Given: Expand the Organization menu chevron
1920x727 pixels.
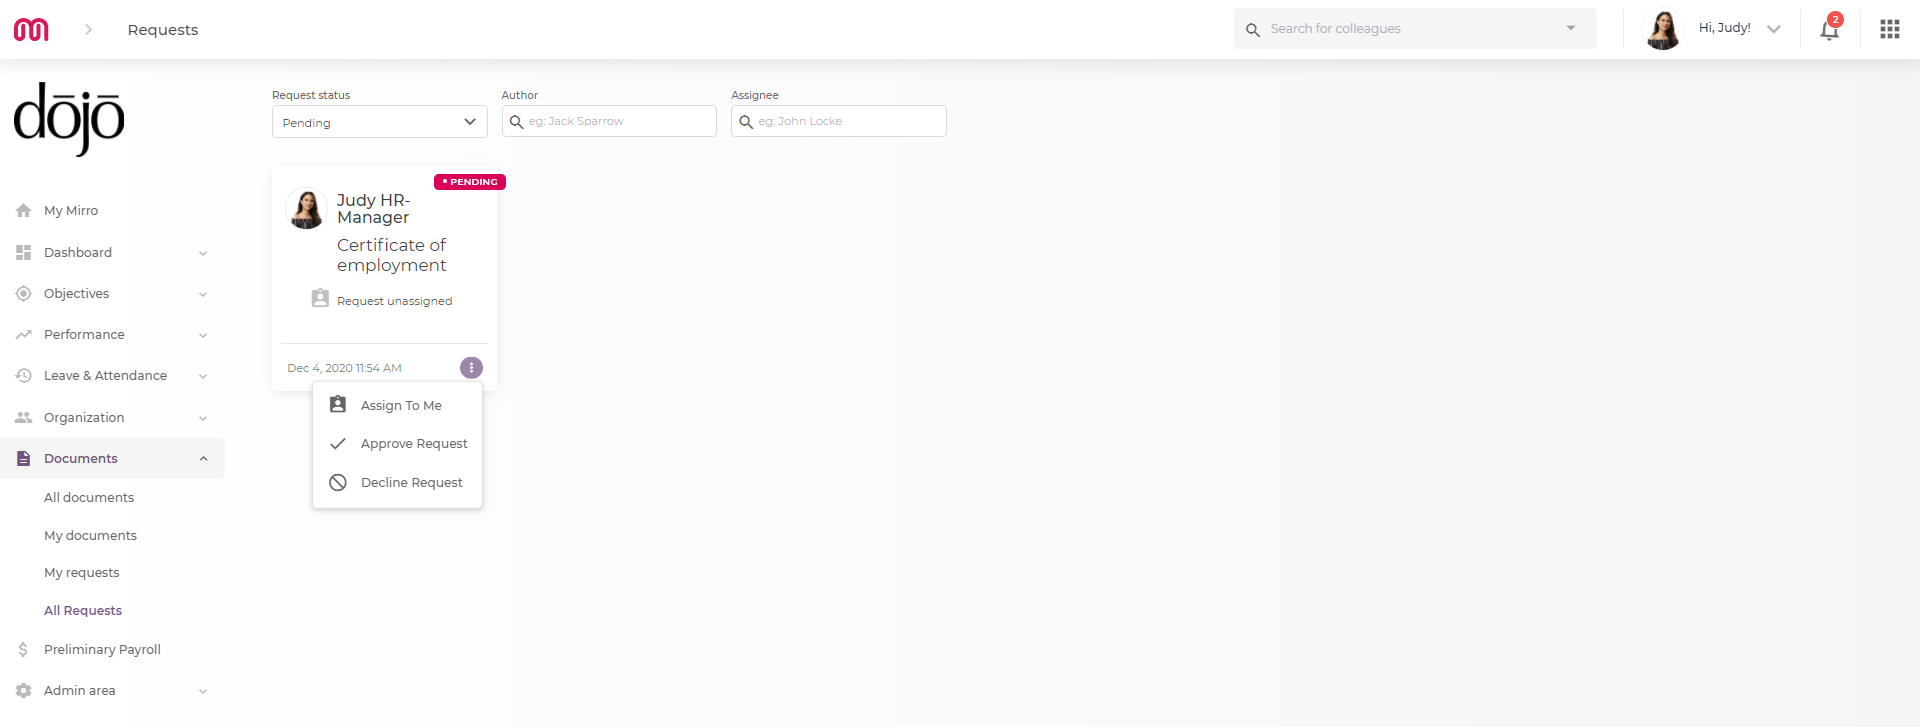Looking at the screenshot, I should tap(203, 418).
